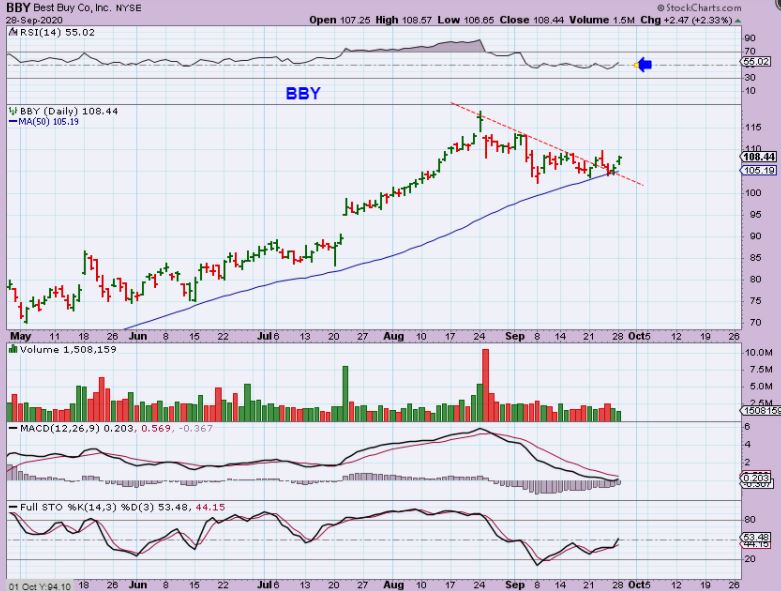The width and height of the screenshot is (781, 591).
Task: Click the bold BBY ticker in the header
Action: point(18,7)
